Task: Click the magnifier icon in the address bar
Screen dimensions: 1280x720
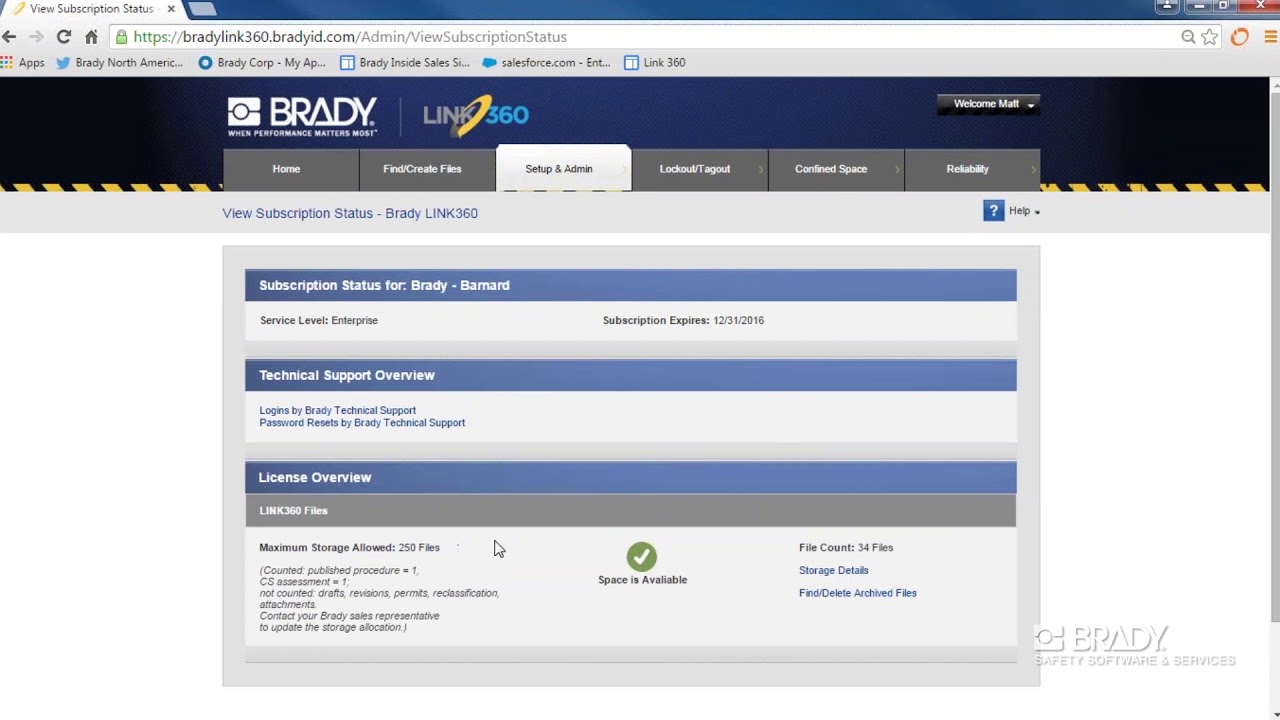Action: pyautogui.click(x=1188, y=37)
